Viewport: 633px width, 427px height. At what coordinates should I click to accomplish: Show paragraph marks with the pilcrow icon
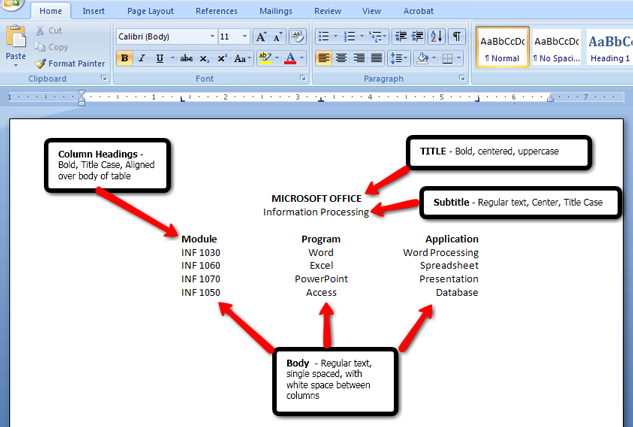457,37
